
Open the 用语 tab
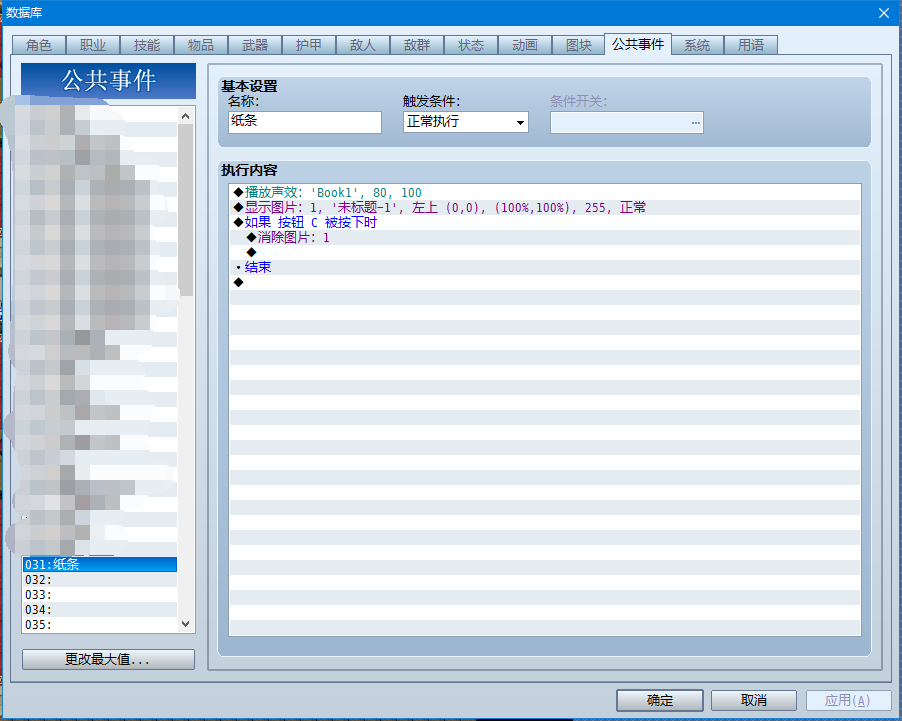[x=751, y=45]
